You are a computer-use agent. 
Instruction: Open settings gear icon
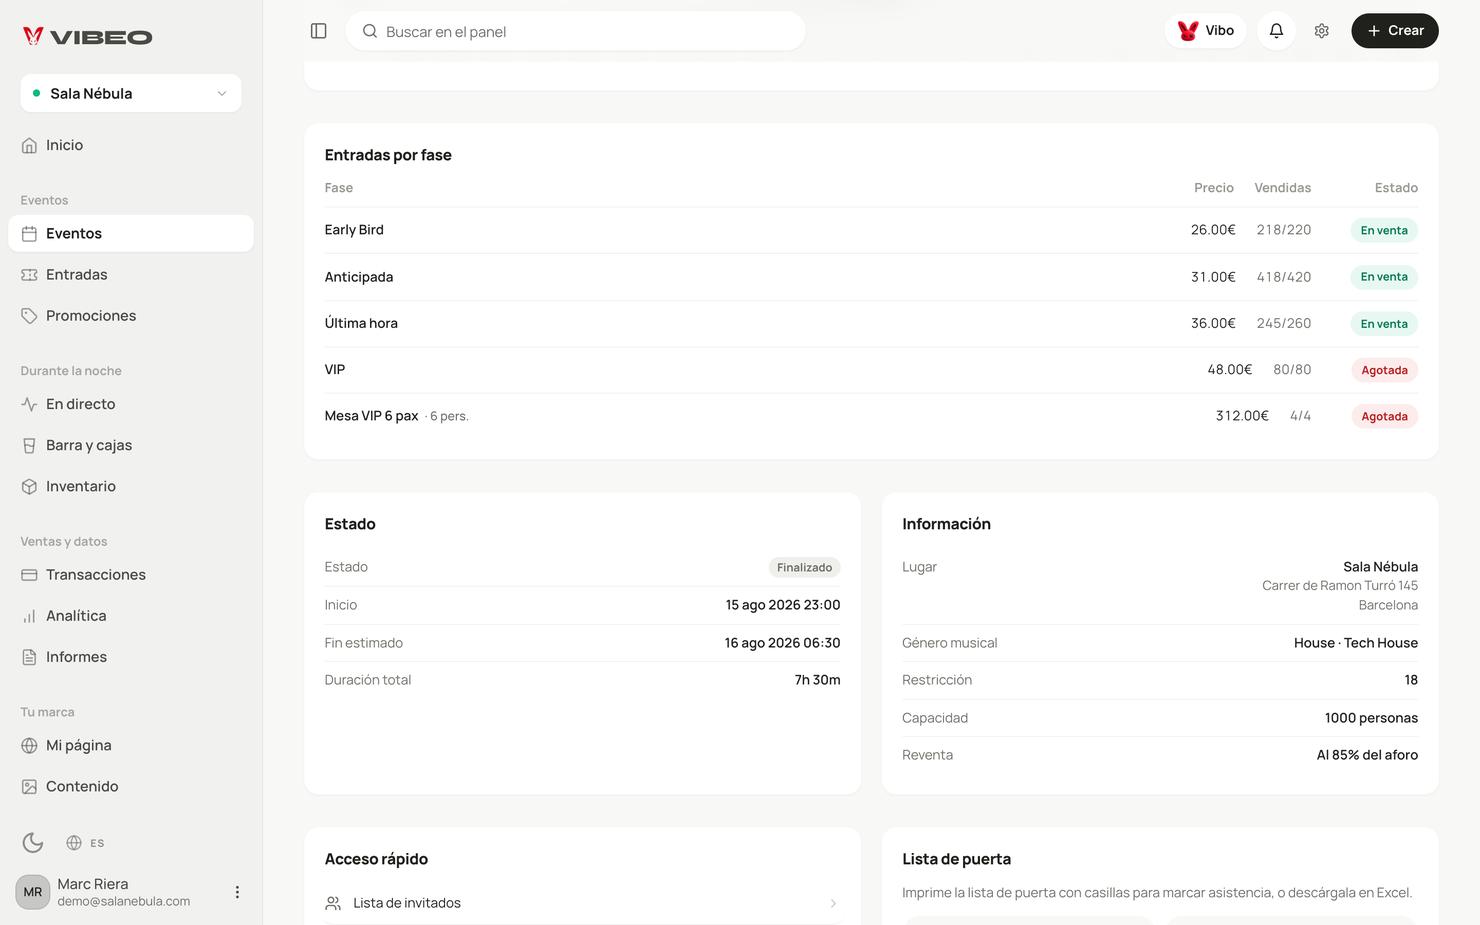point(1322,31)
